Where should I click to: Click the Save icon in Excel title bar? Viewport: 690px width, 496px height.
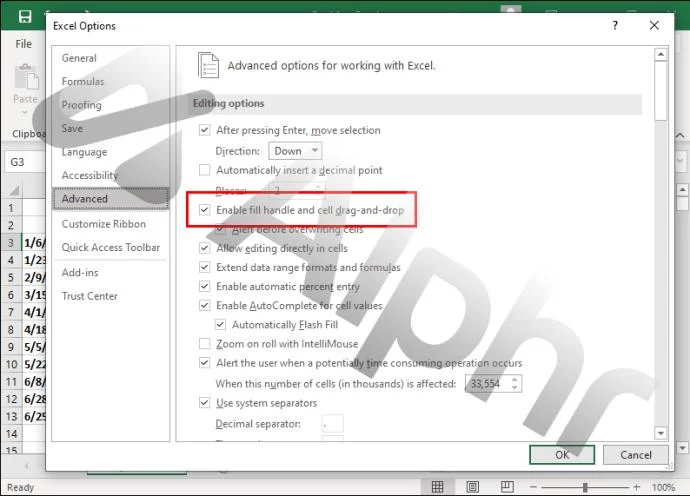[x=25, y=17]
